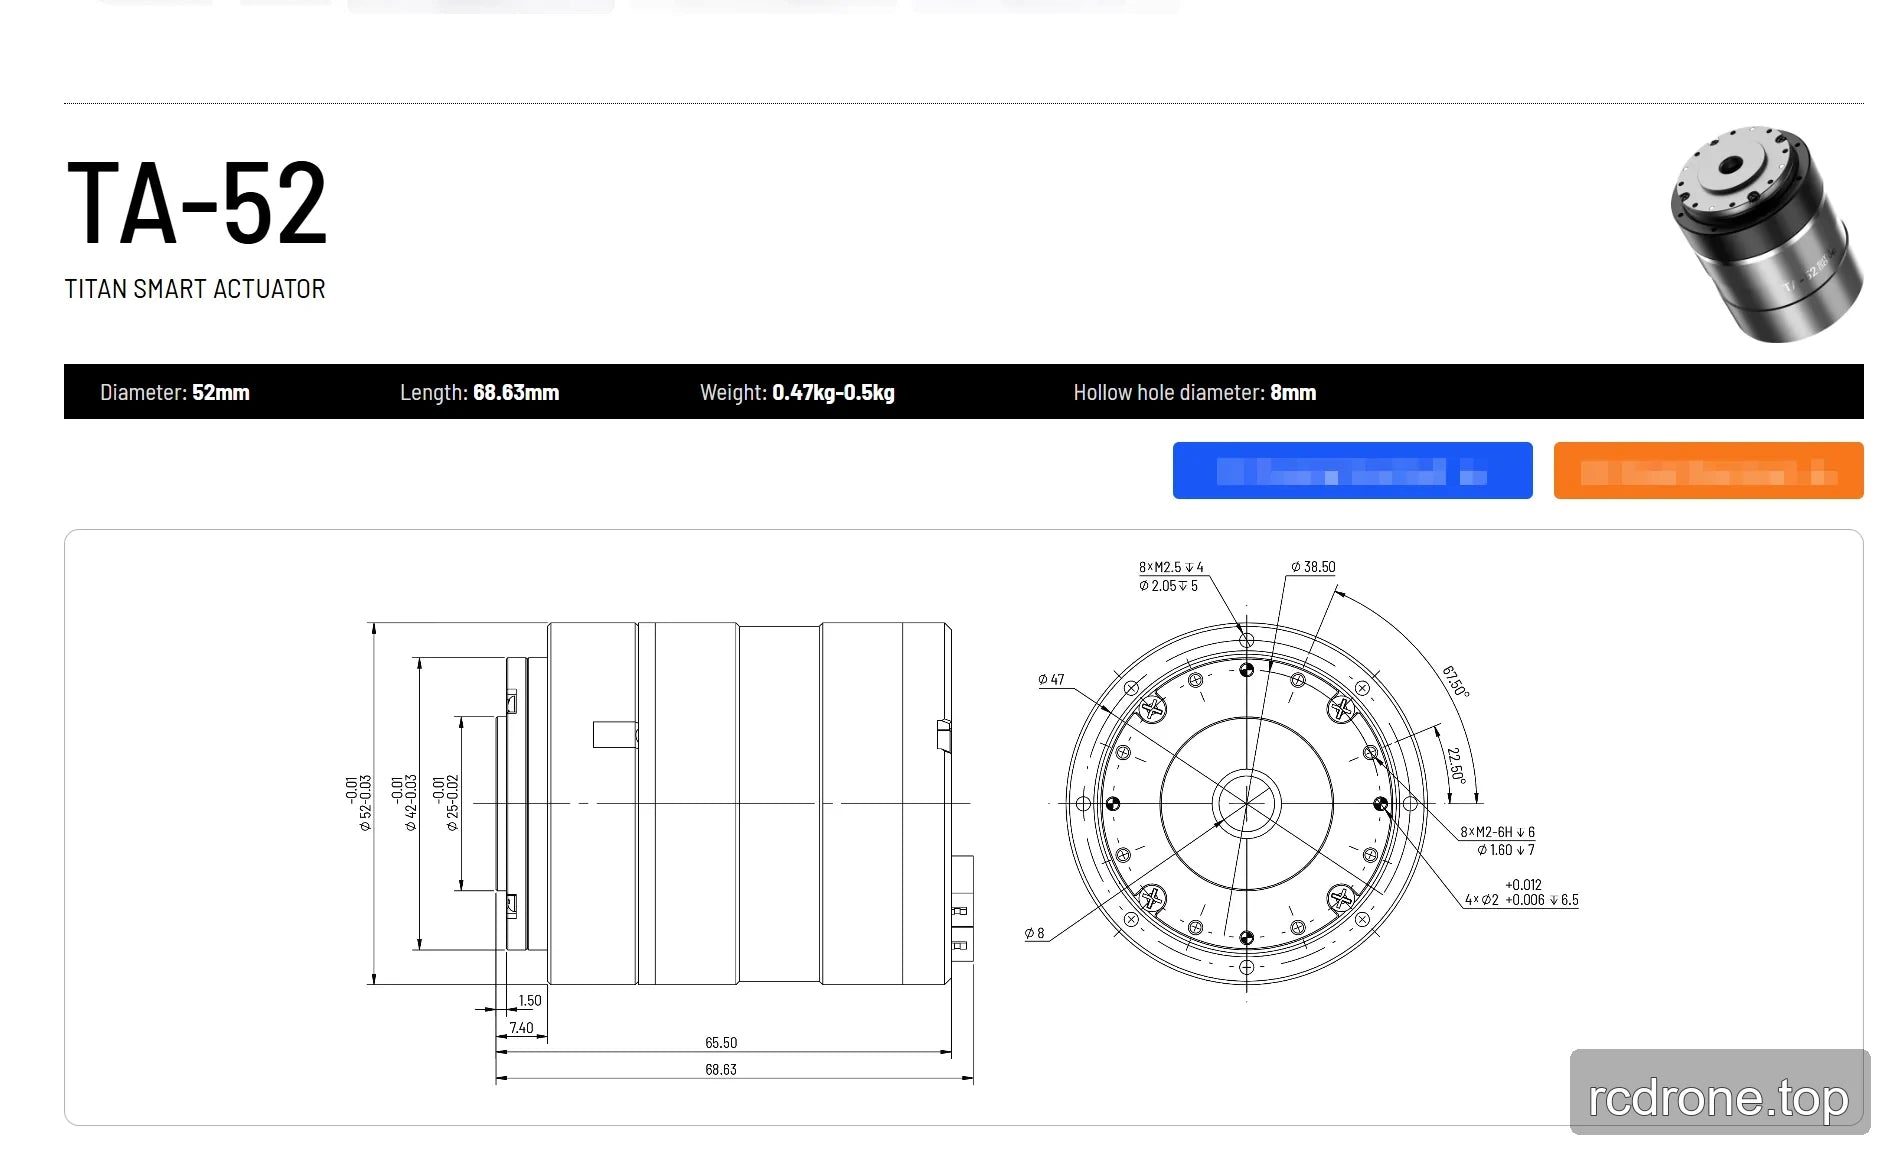Viewport: 1893px width, 1157px height.
Task: Click the orange blurred button
Action: tap(1708, 470)
